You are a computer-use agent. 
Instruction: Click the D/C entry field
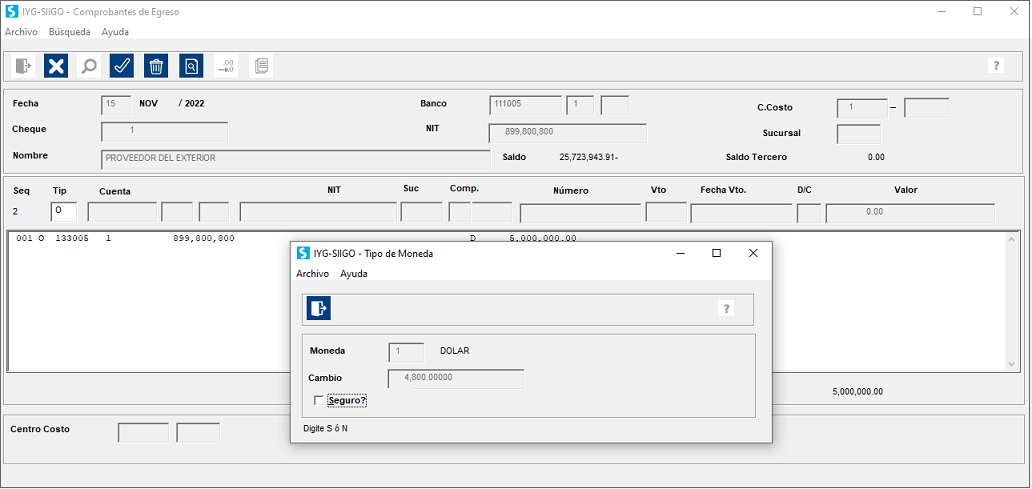[x=809, y=213]
